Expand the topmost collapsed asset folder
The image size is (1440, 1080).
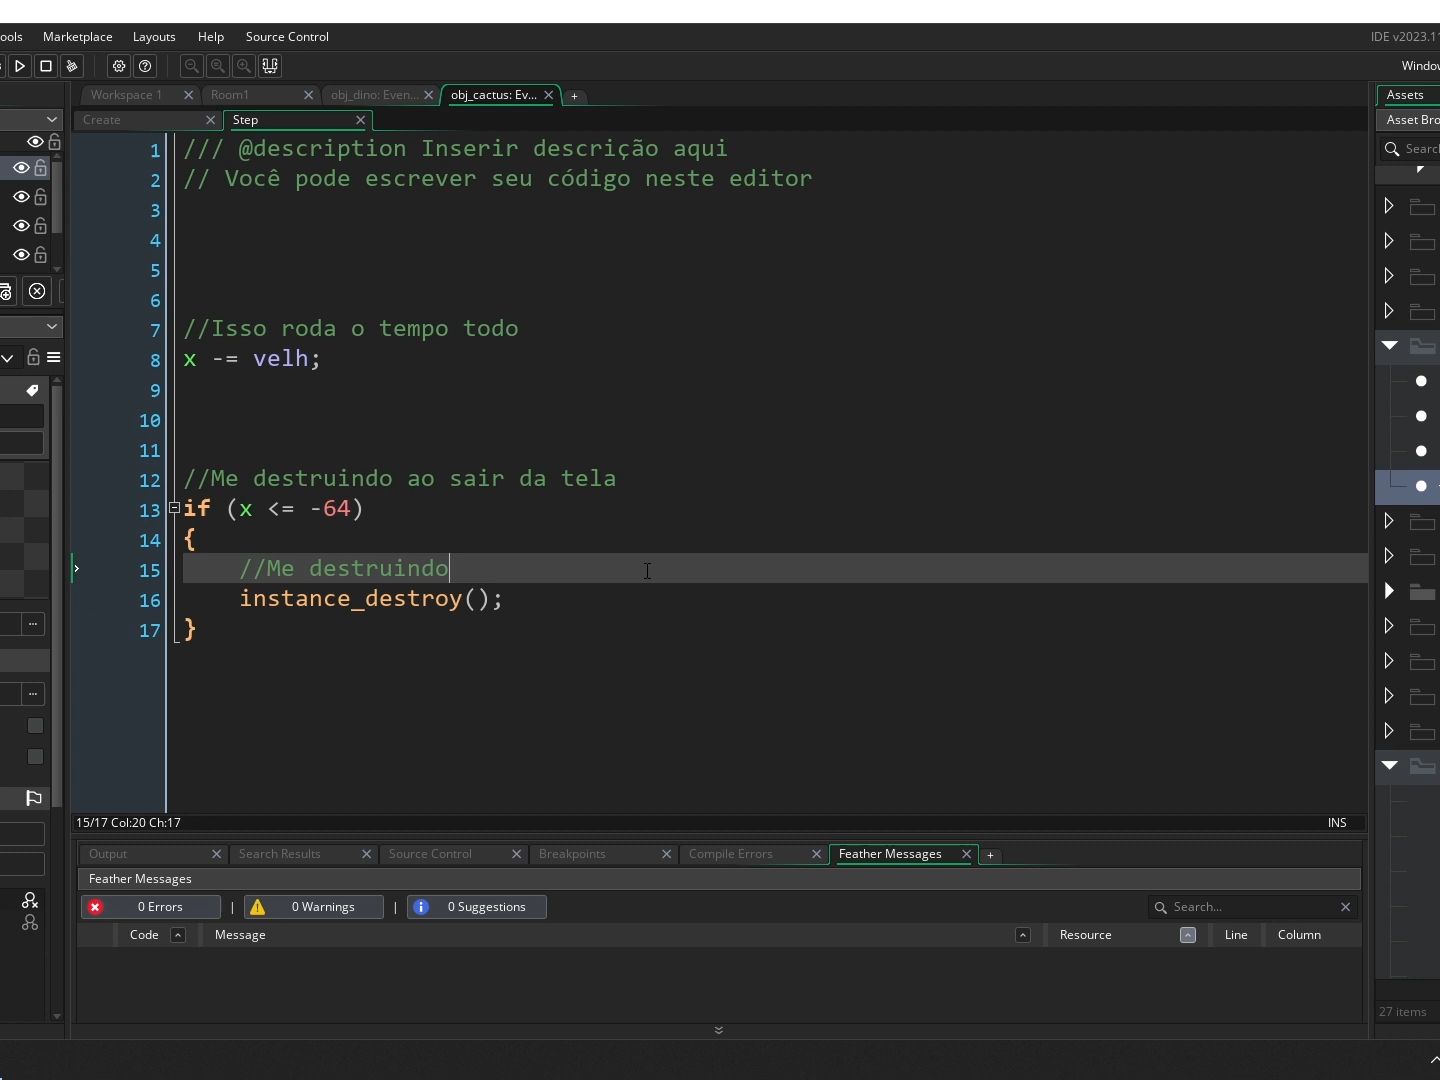[x=1389, y=206]
